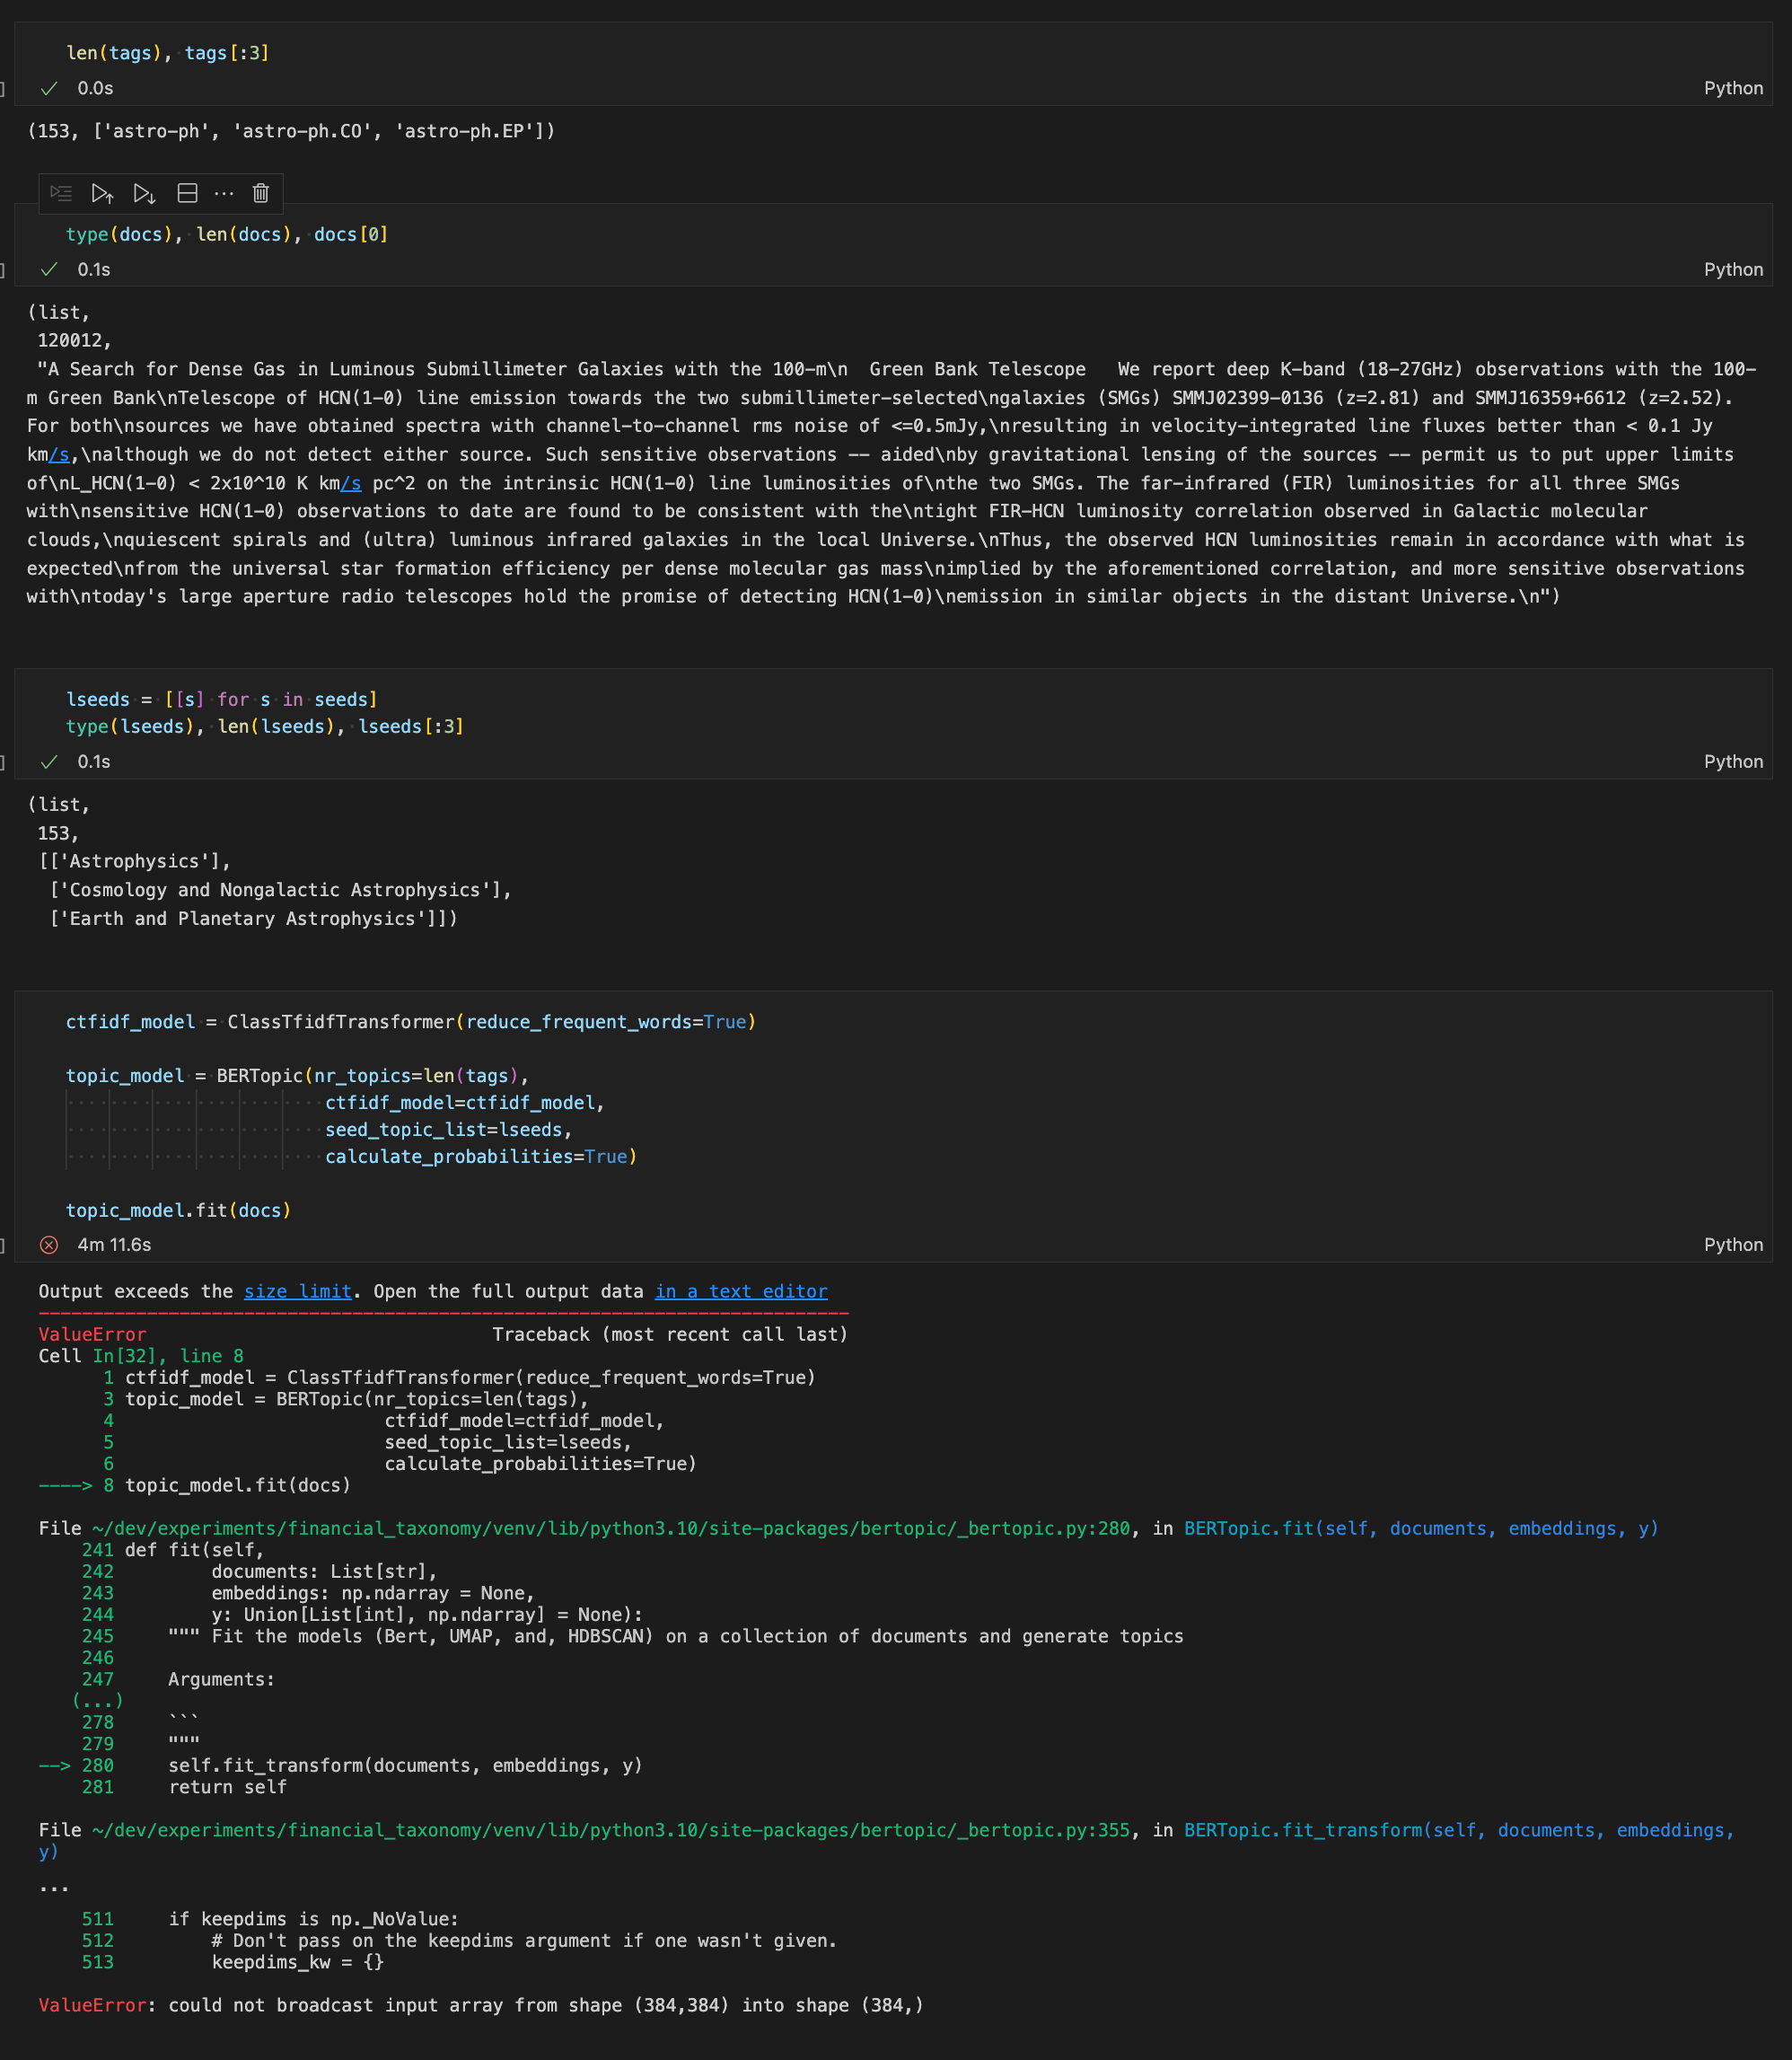Focus the 'lseeds = [[s] for s in seeds]' line

pos(222,699)
